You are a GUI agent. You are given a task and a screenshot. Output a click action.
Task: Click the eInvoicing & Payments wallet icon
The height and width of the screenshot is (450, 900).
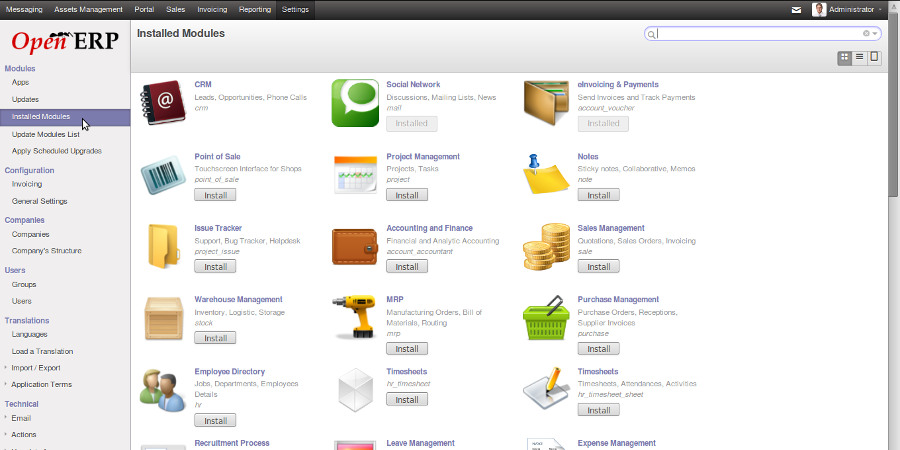click(x=546, y=103)
